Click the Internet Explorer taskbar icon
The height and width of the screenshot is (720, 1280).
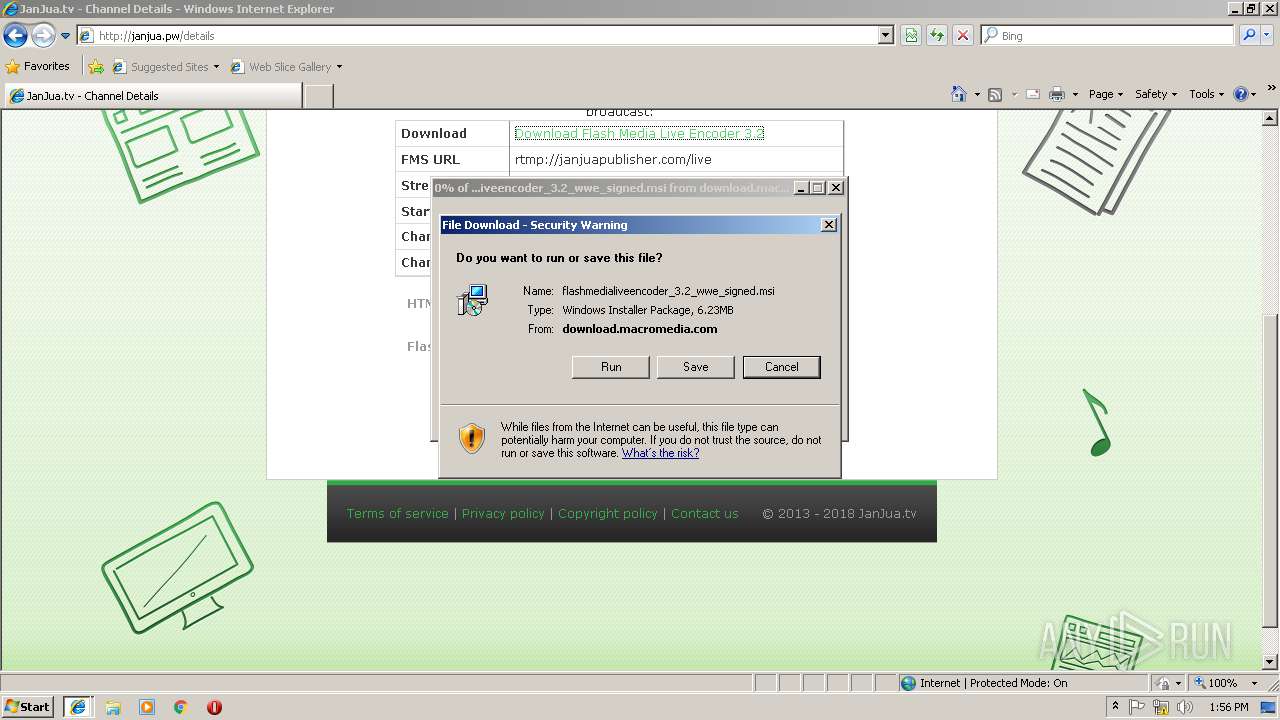pyautogui.click(x=78, y=707)
